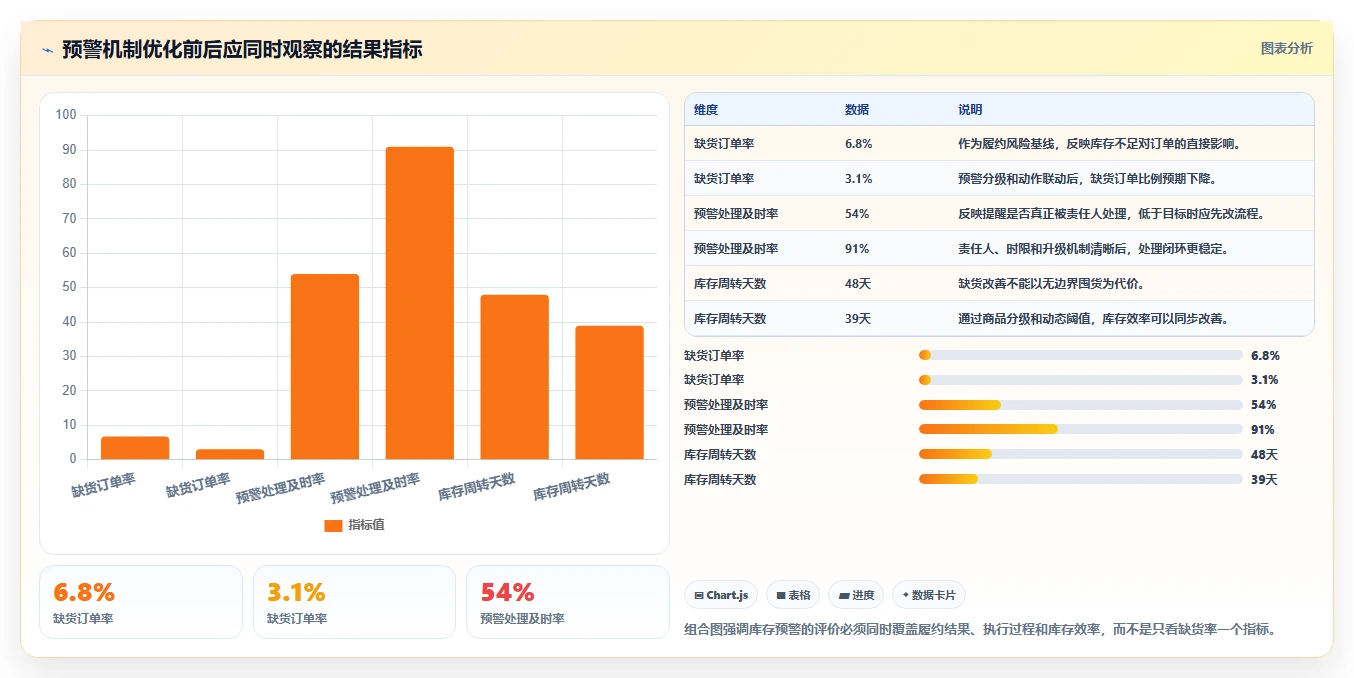Click the chart bar reaching 39
The image size is (1354, 678).
[x=609, y=392]
